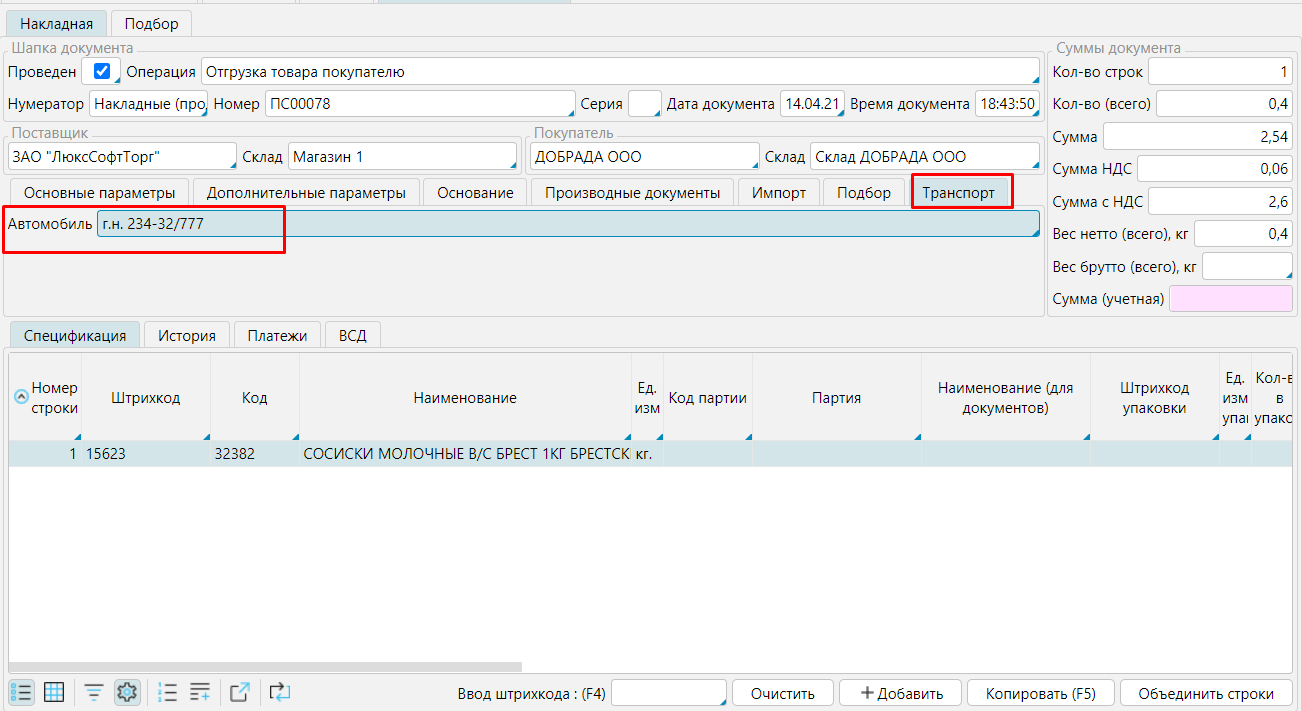
Task: Expand the Автомобиль selection field
Action: [567, 224]
